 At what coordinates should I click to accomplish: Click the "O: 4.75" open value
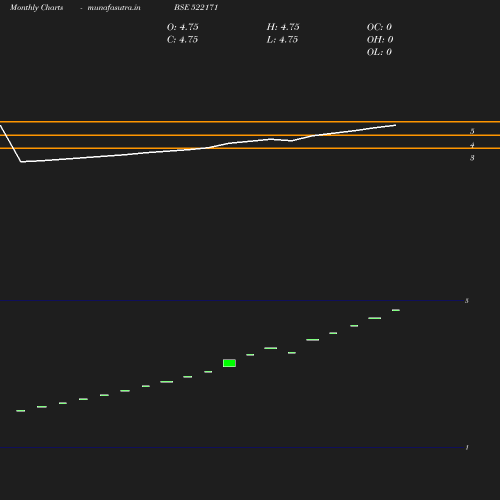(x=182, y=27)
